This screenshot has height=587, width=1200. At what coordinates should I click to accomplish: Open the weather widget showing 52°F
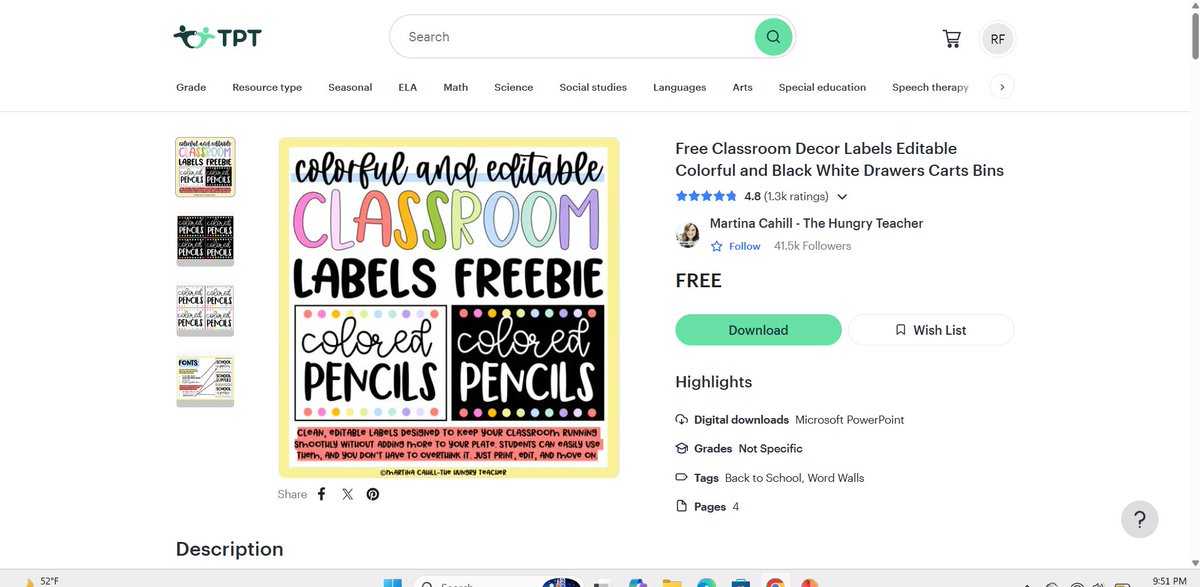click(42, 581)
